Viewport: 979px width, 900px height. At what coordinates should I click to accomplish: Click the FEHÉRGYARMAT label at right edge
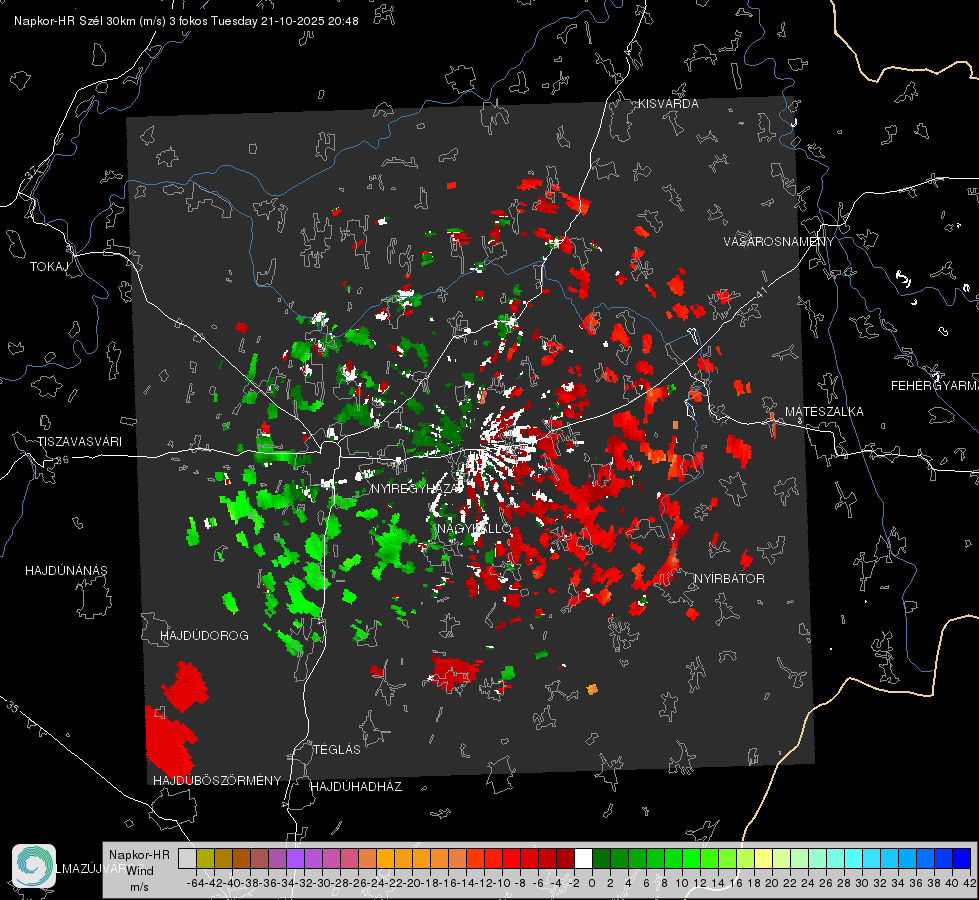pos(934,386)
